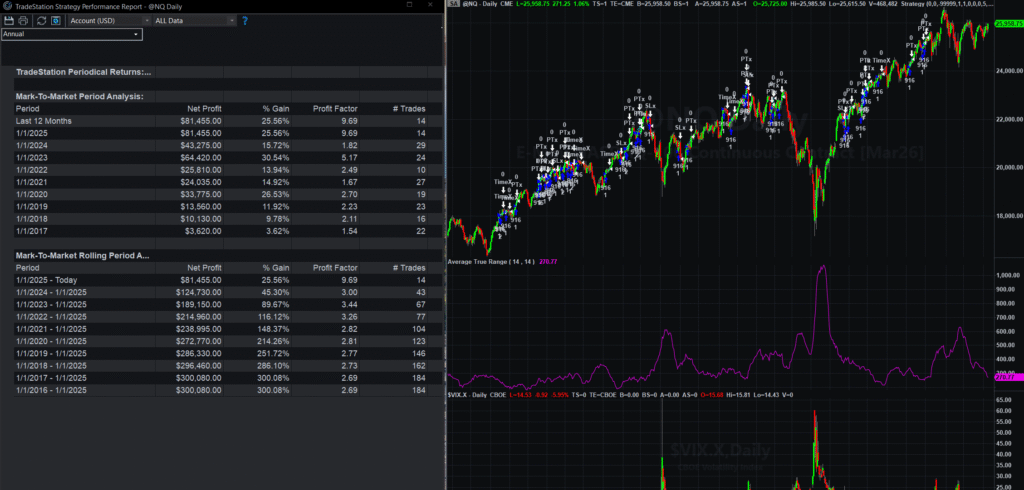
Task: Click the Print report icon
Action: point(22,20)
